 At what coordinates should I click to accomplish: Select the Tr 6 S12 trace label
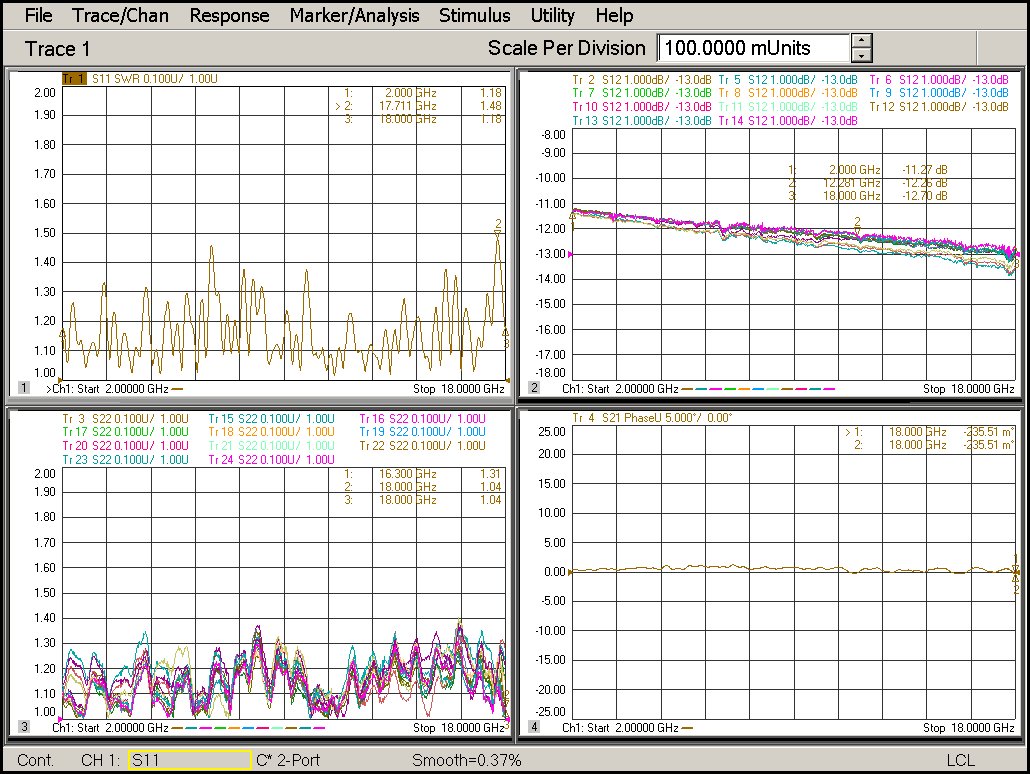[x=939, y=80]
